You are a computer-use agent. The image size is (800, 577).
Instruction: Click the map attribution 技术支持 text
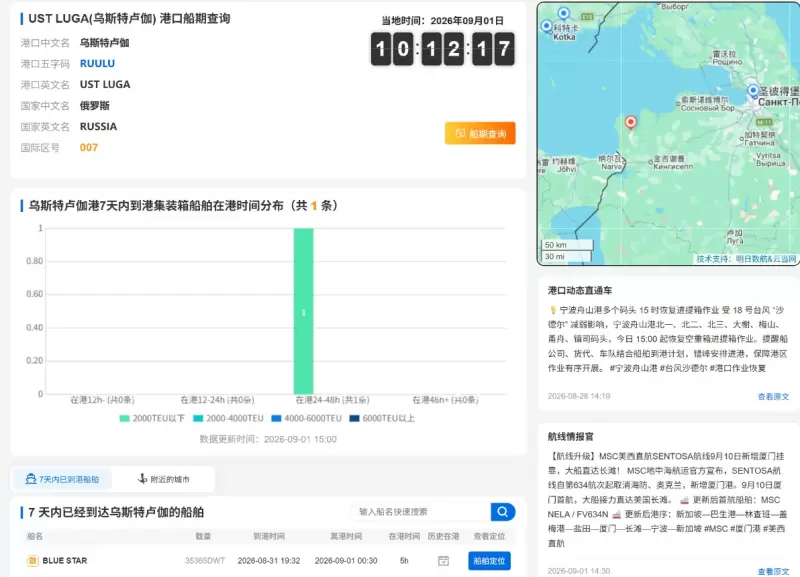[746, 259]
